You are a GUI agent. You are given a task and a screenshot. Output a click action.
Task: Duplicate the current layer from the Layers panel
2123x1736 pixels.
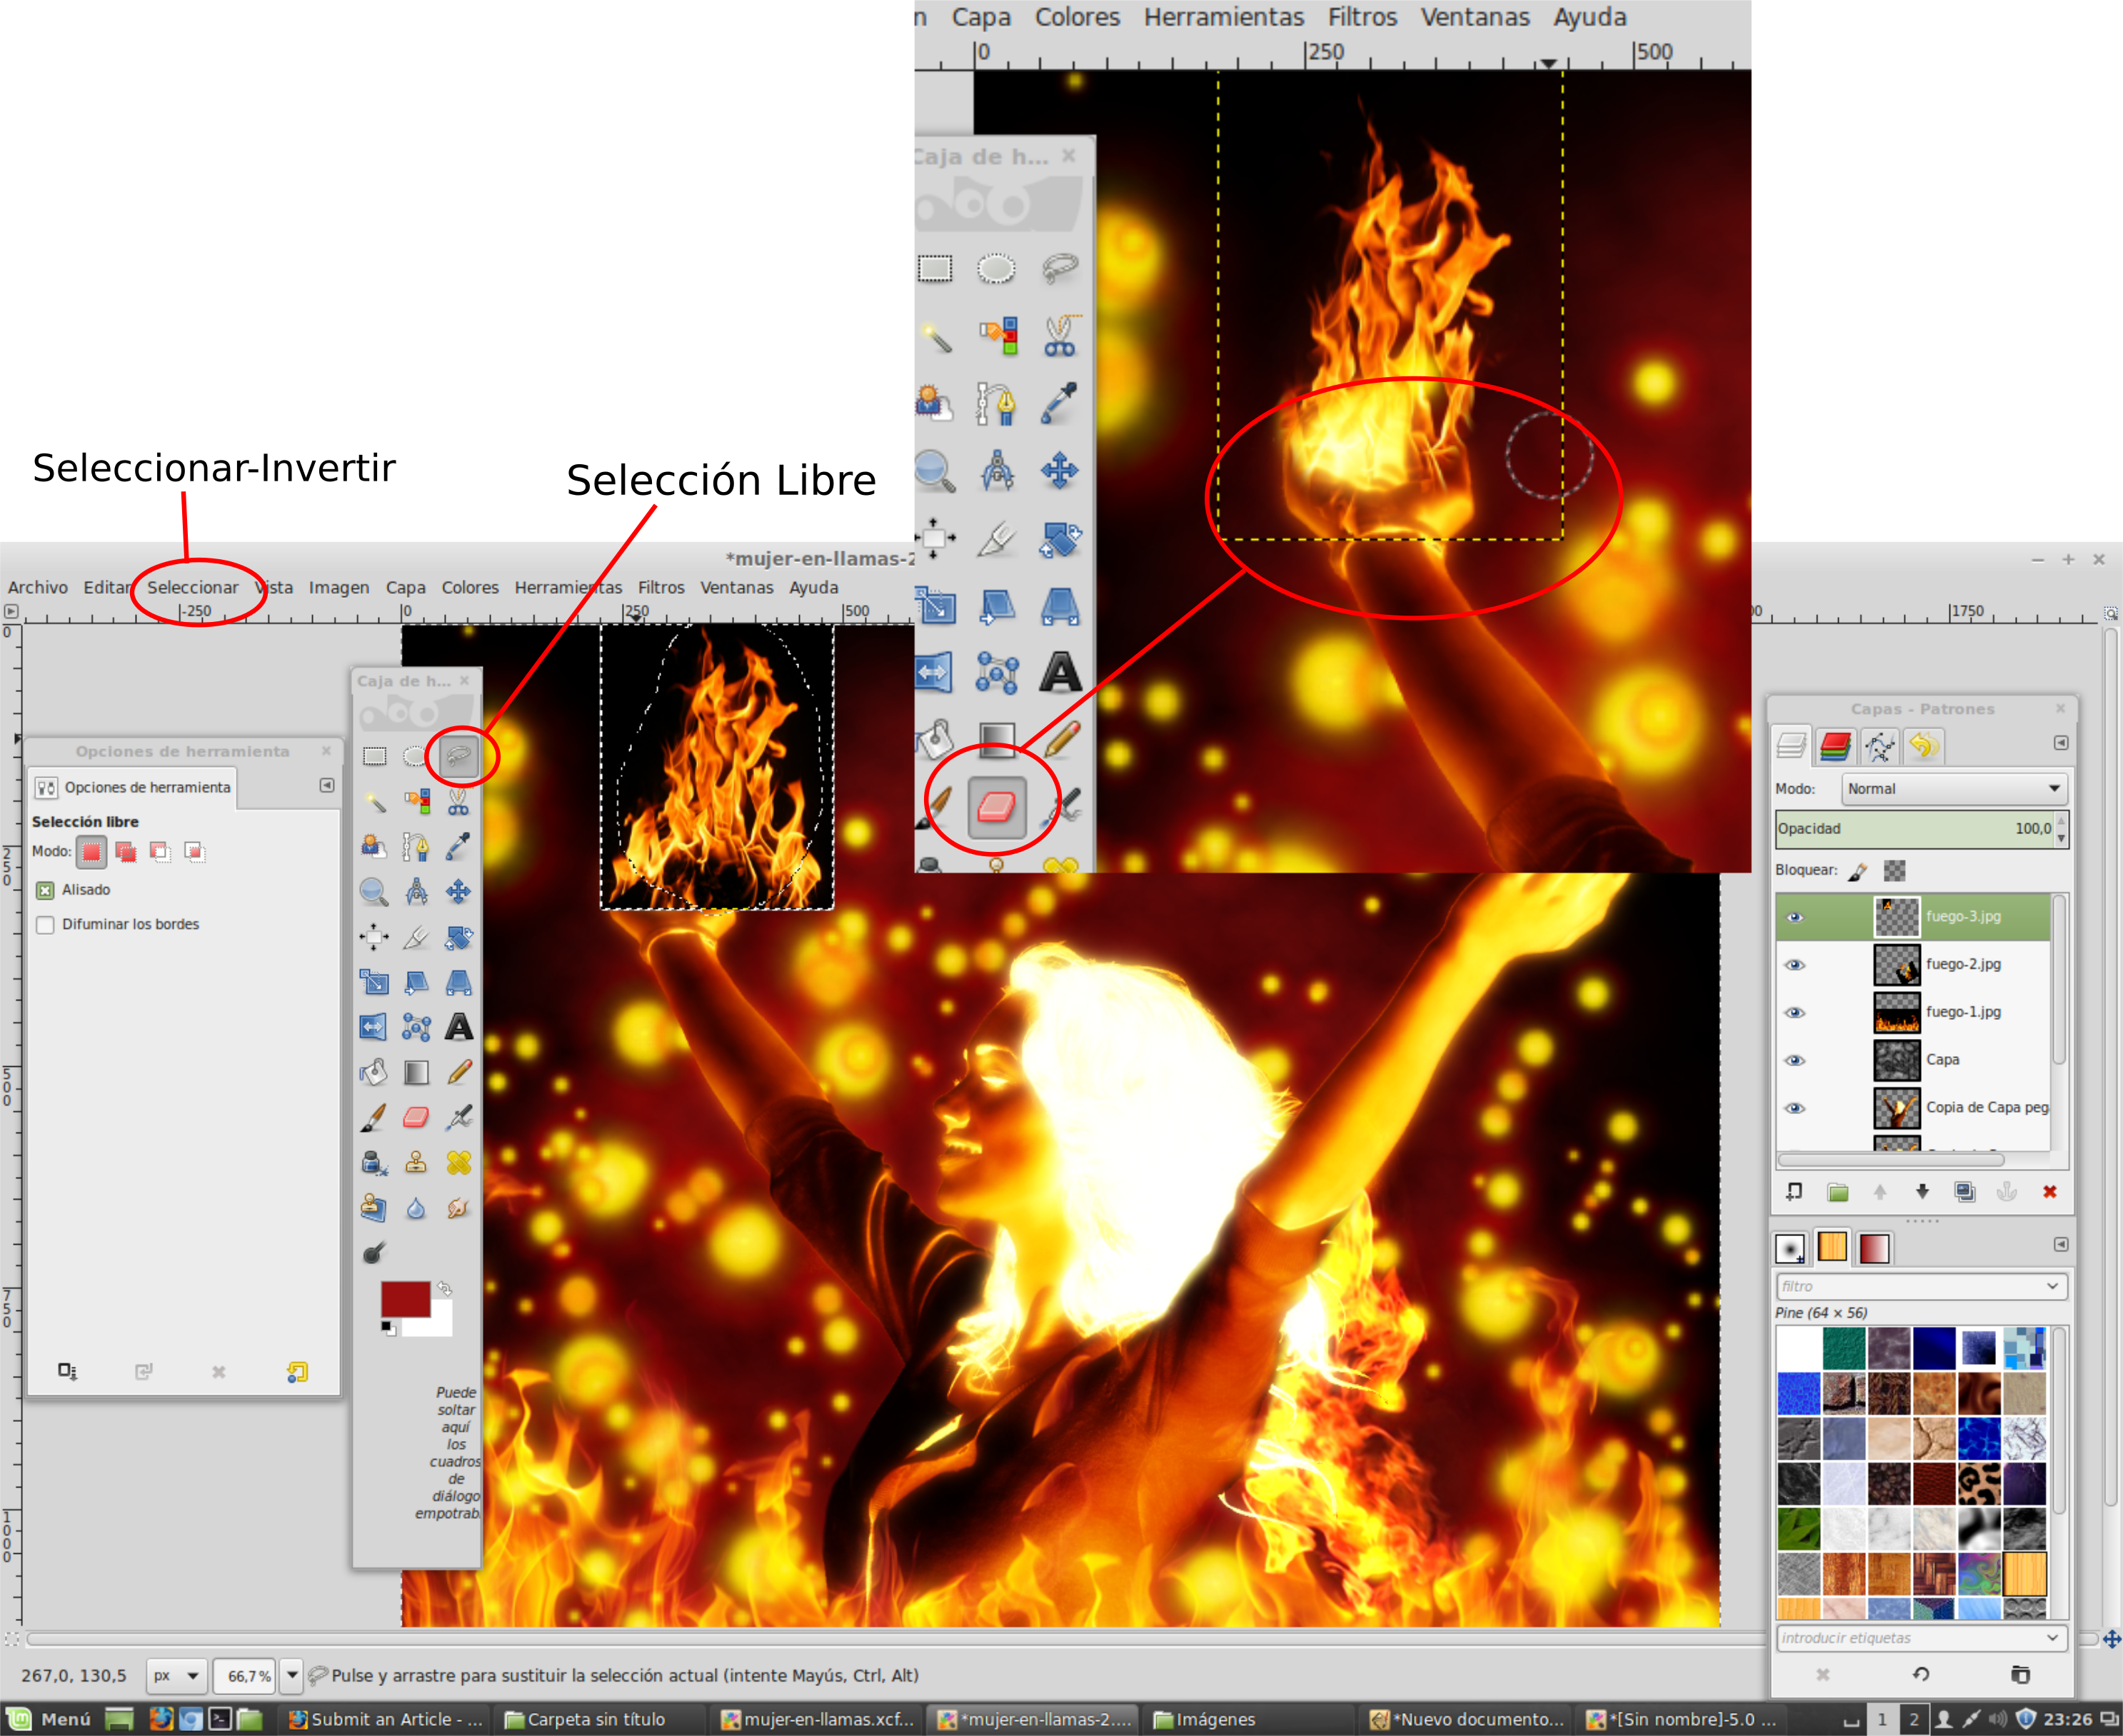coord(1965,1192)
